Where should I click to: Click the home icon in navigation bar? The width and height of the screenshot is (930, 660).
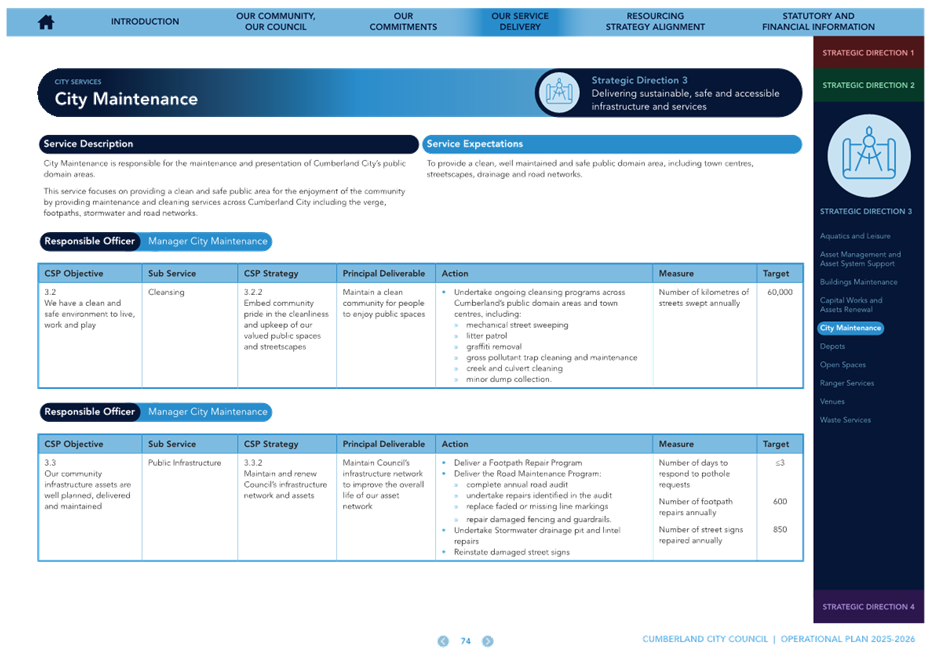pos(46,22)
